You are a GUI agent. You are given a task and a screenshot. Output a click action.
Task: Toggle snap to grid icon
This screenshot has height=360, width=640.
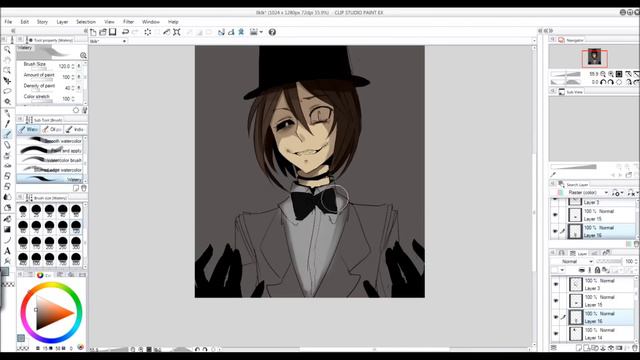tap(241, 32)
